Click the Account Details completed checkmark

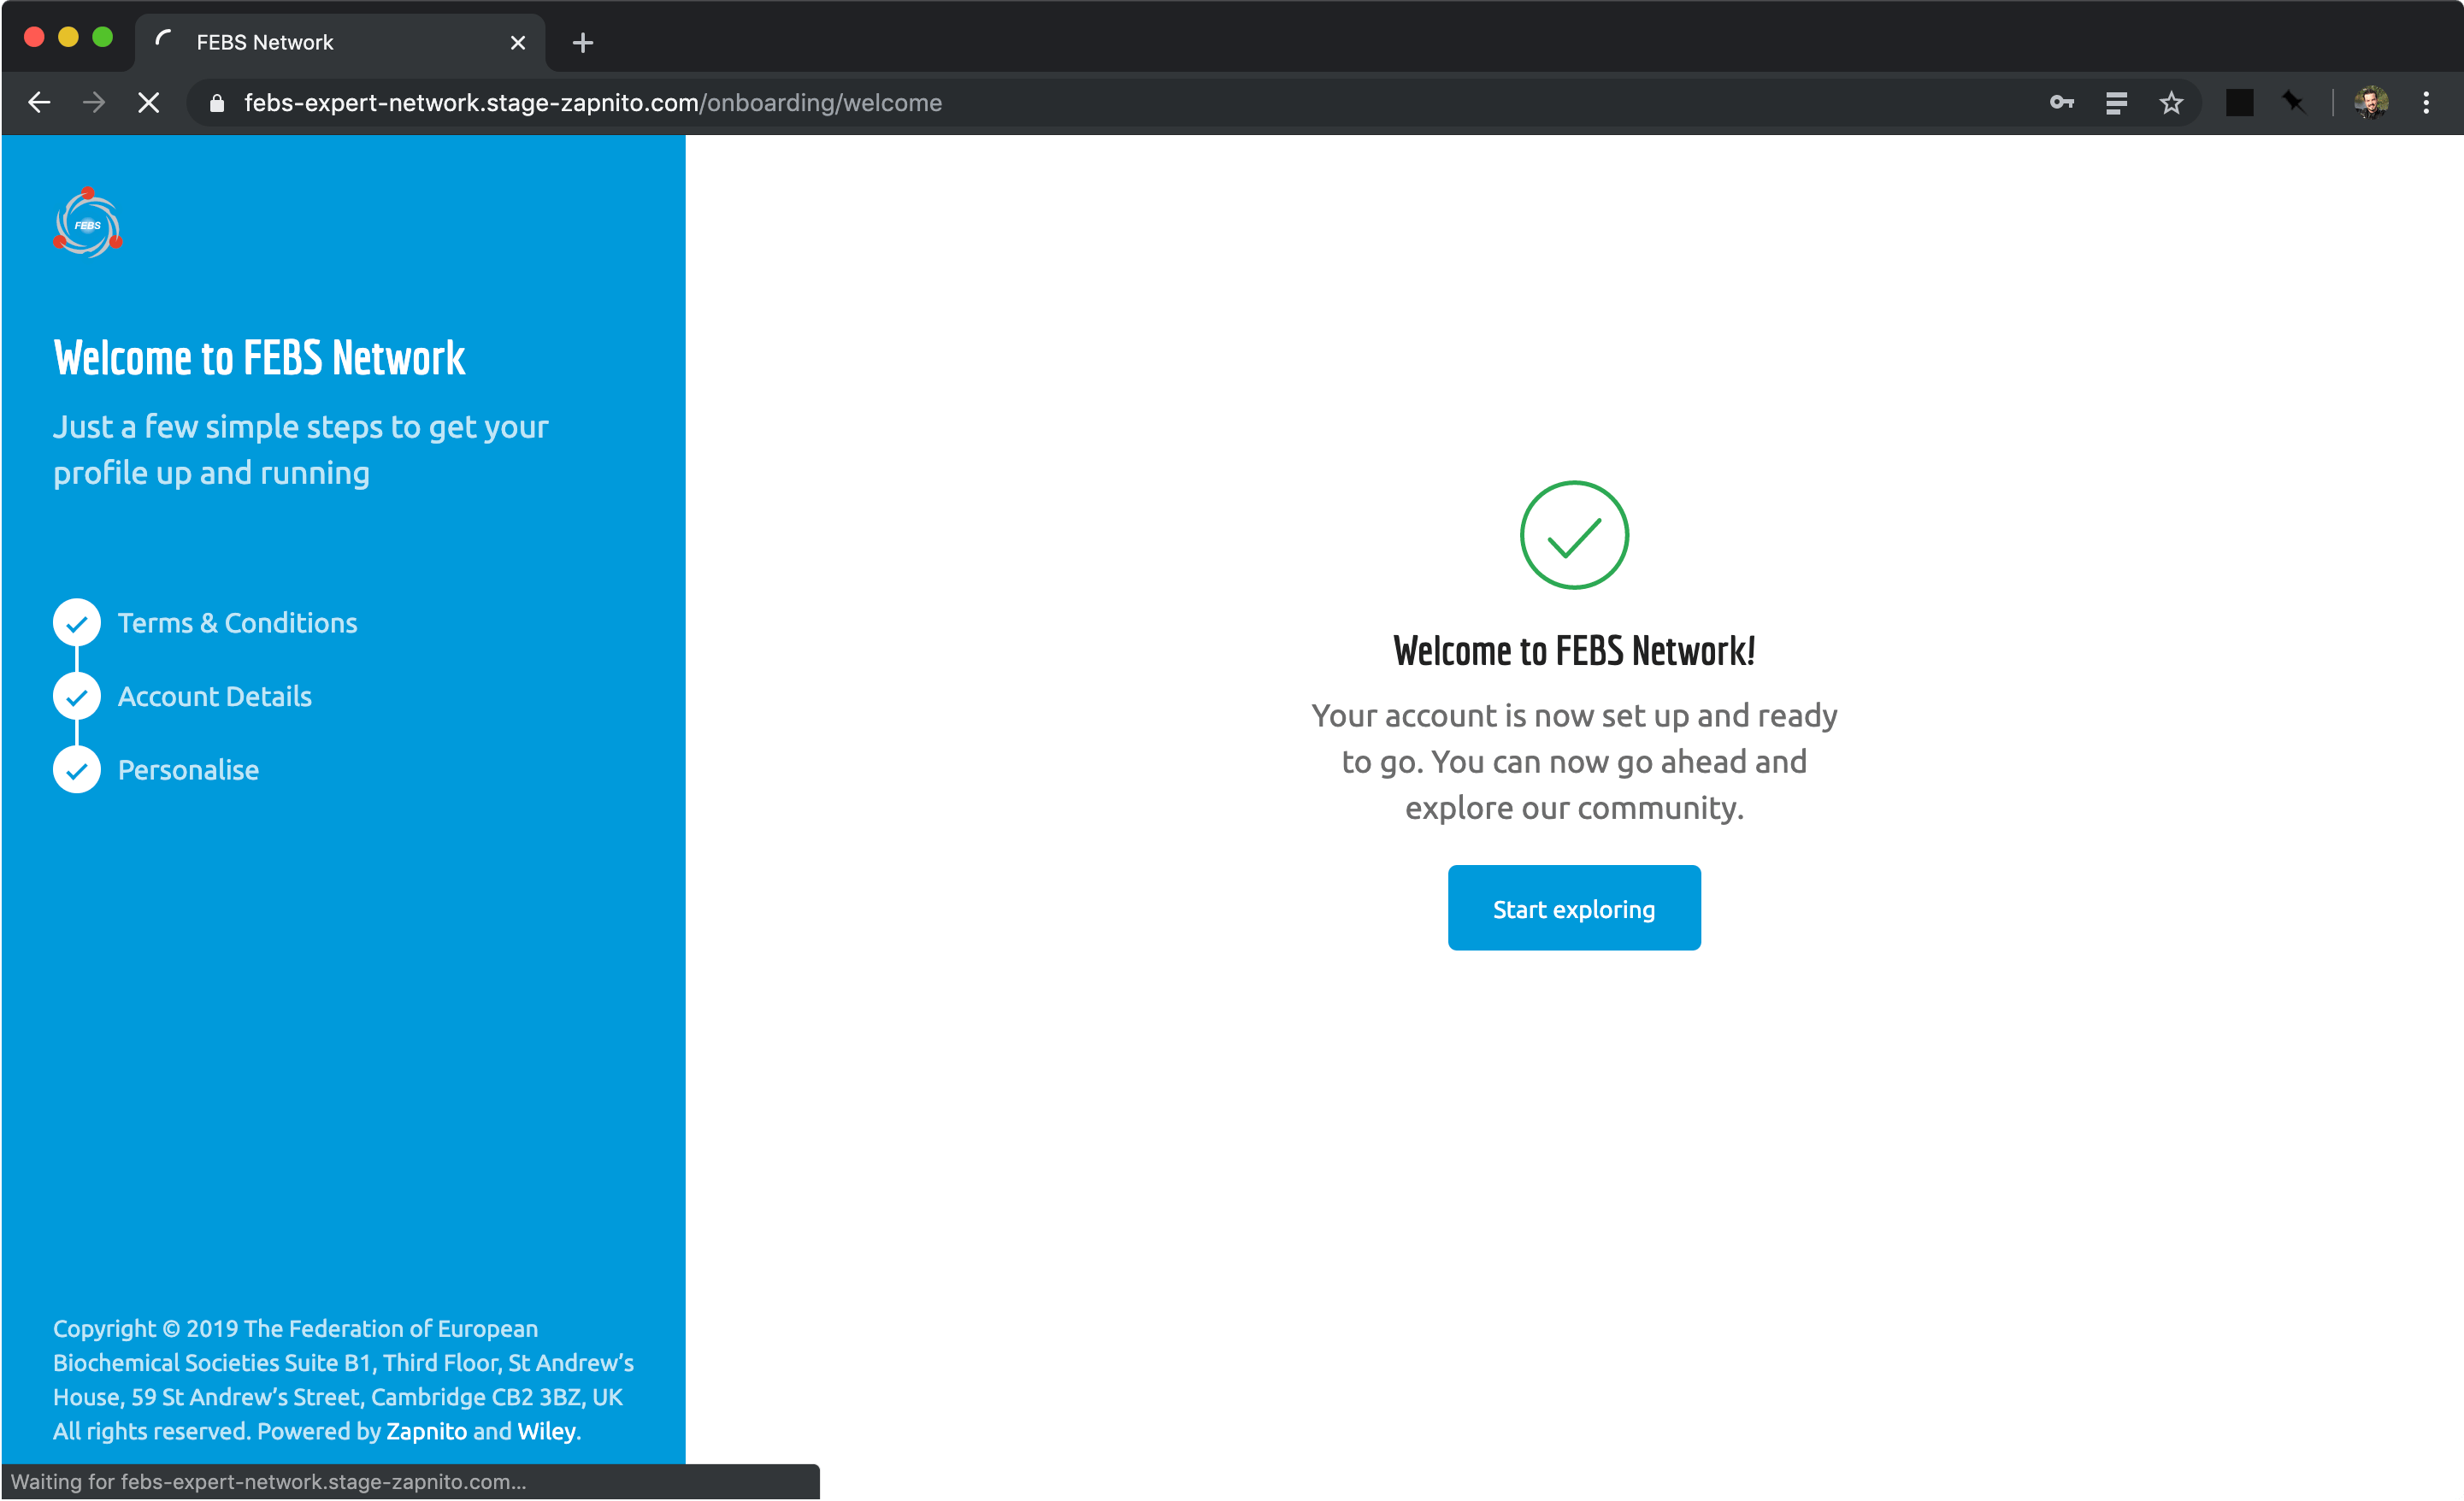(x=75, y=696)
